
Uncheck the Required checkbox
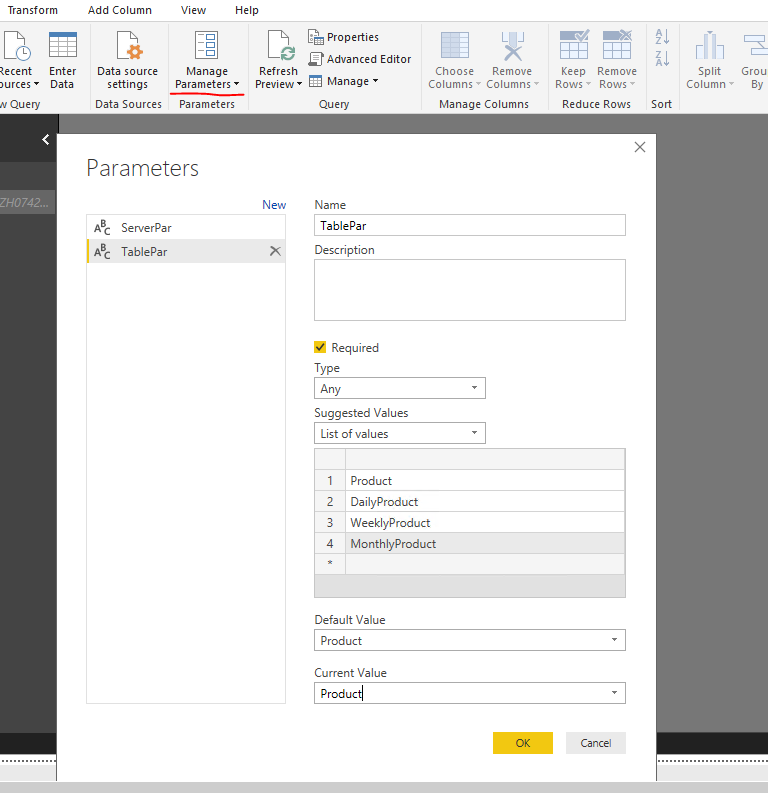point(320,347)
